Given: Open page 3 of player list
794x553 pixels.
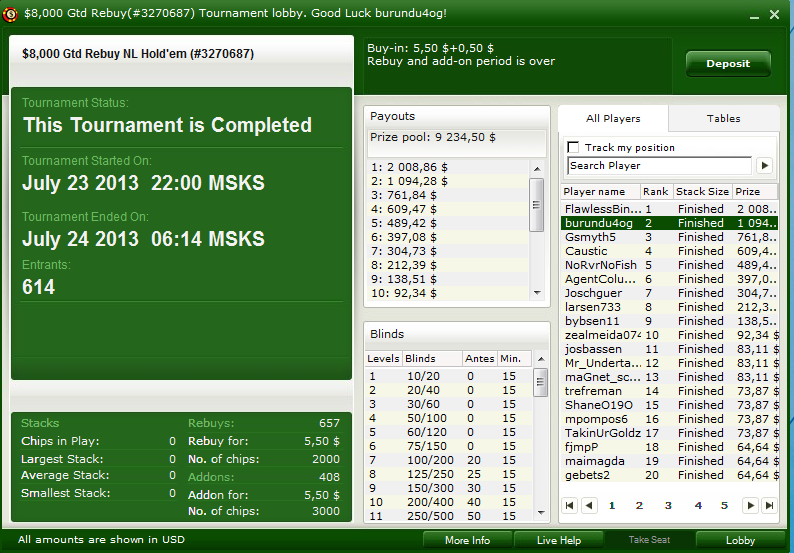Looking at the screenshot, I should point(668,505).
